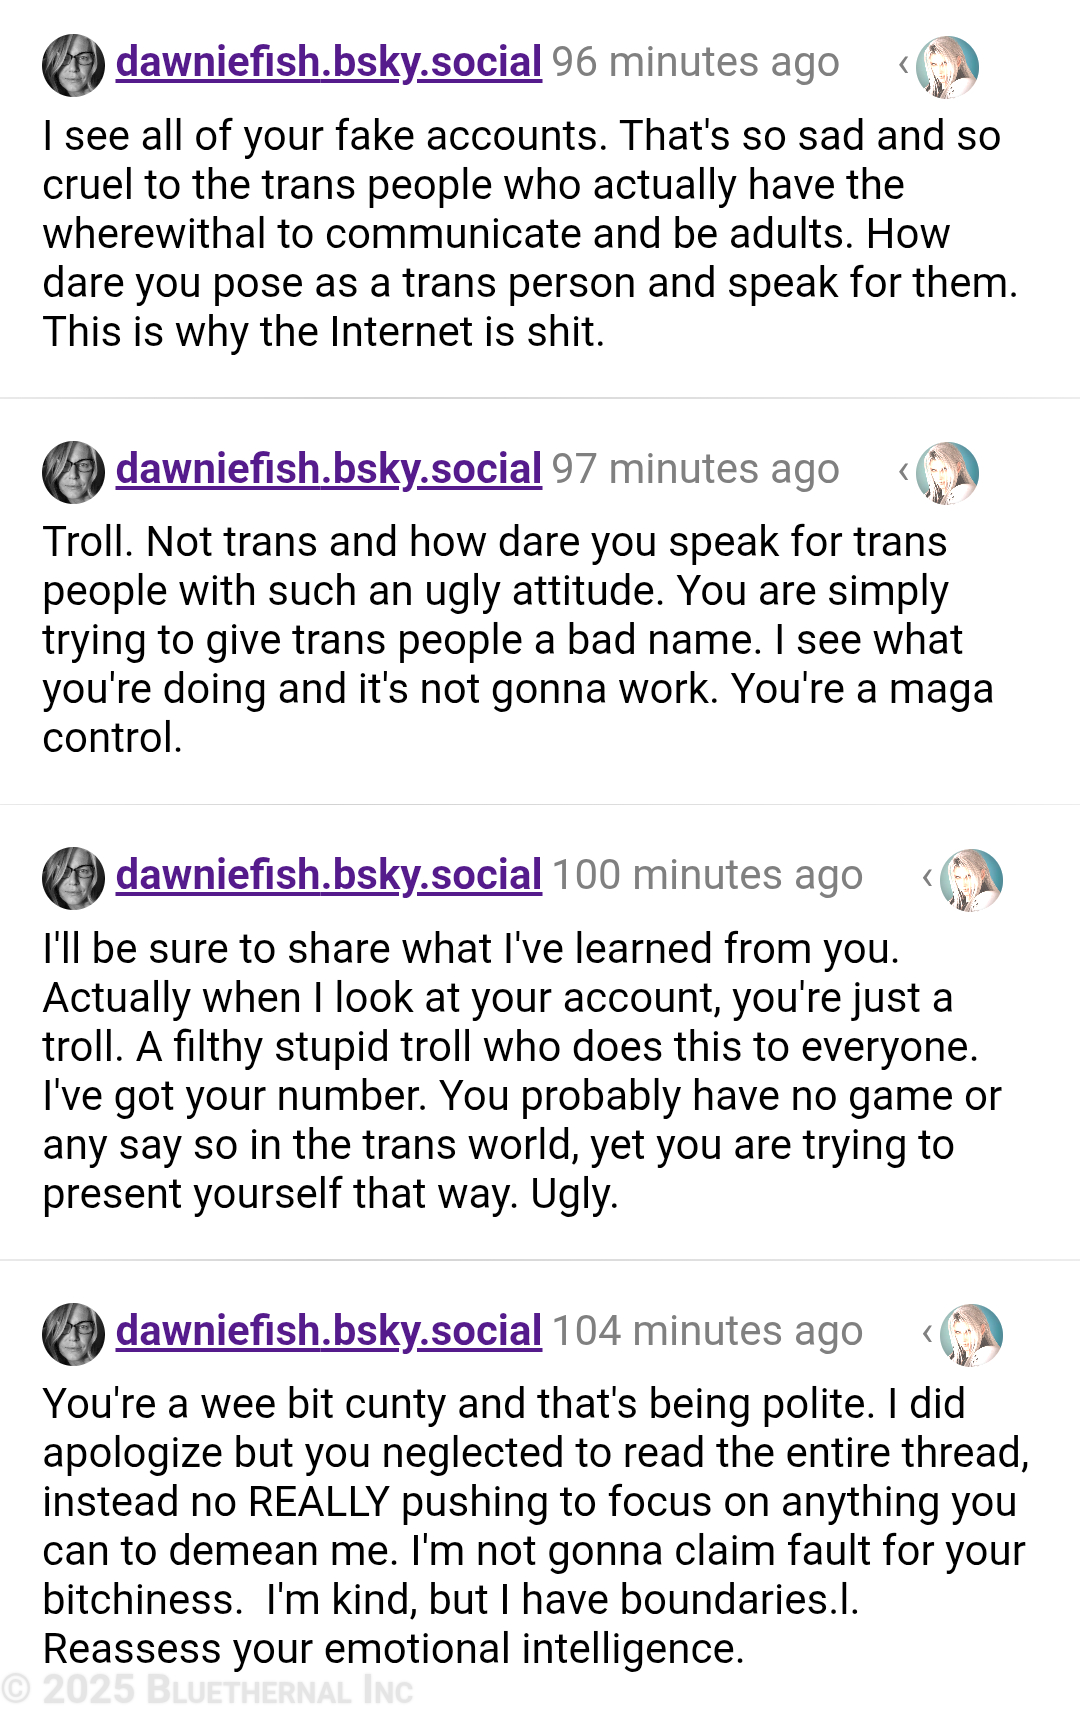Open recipient avatar on the 97 minutes ago post
Viewport: 1080px width, 1709px height.
[x=947, y=473]
